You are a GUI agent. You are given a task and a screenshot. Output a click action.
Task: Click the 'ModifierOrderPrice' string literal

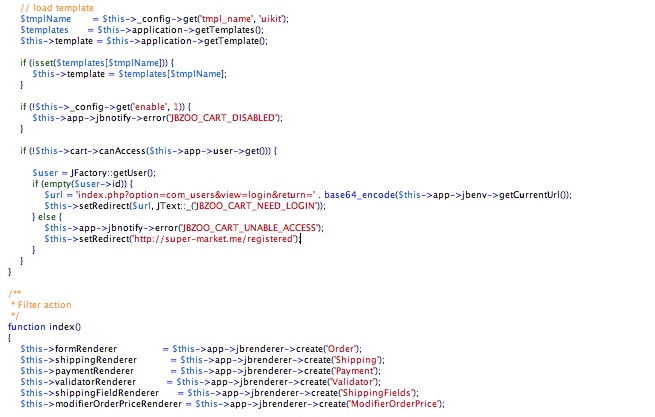click(x=394, y=404)
